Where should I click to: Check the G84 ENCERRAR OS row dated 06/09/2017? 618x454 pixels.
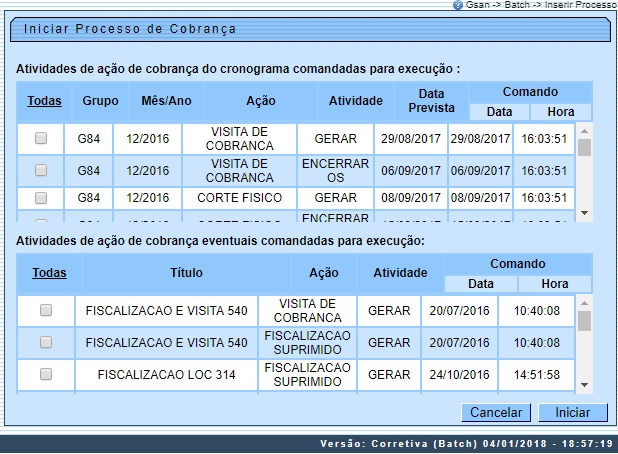point(41,170)
